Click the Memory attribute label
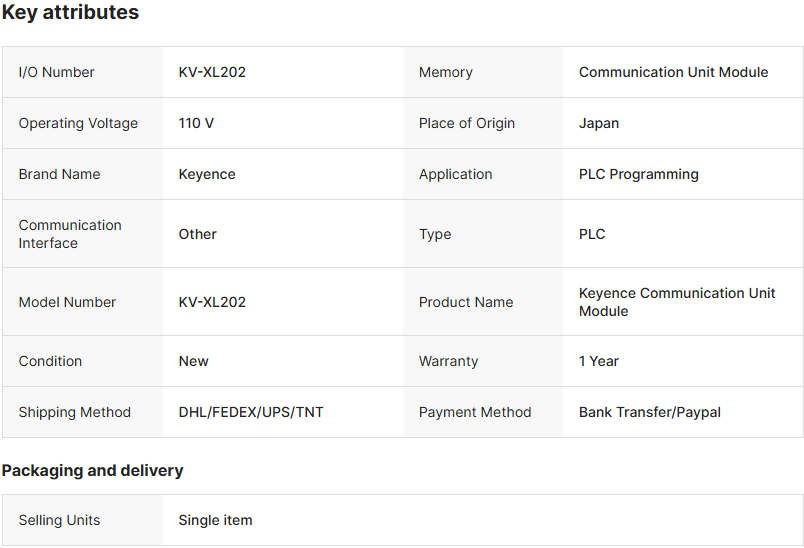This screenshot has height=548, width=804. (446, 72)
